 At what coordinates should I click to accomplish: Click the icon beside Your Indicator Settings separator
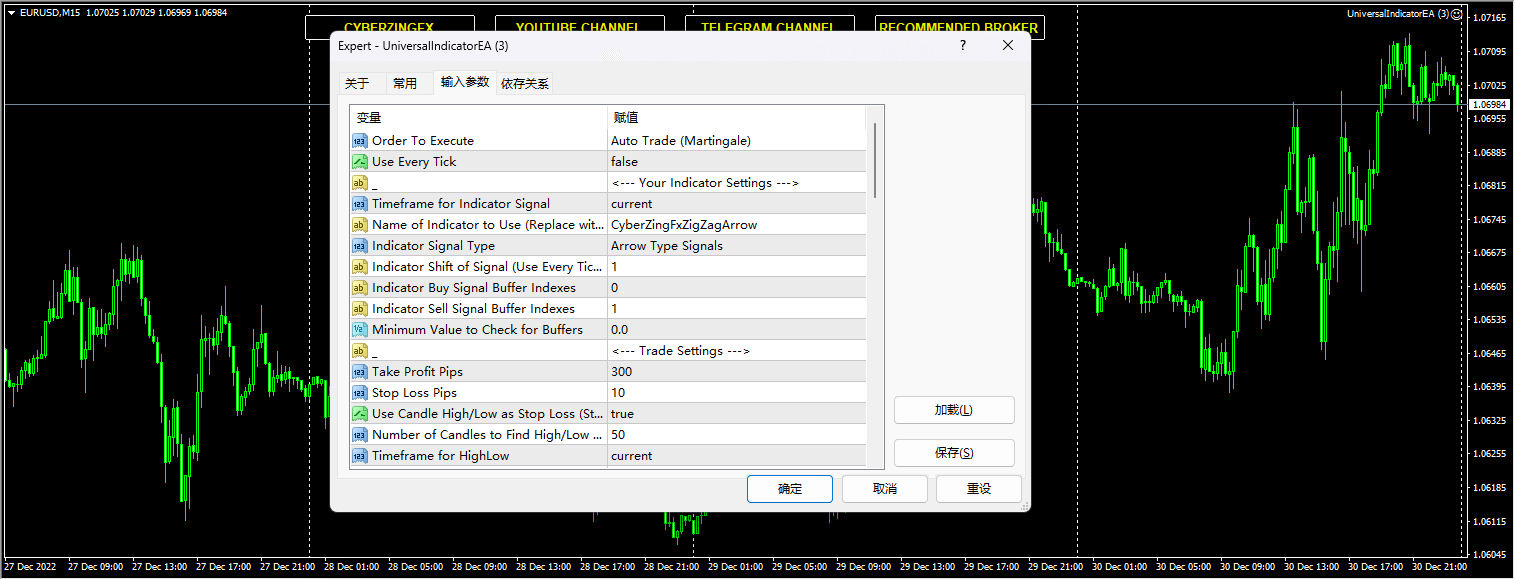click(359, 183)
